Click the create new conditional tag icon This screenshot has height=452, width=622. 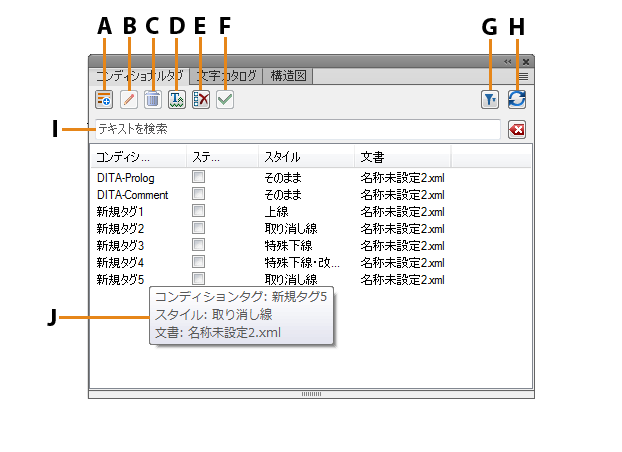103,99
